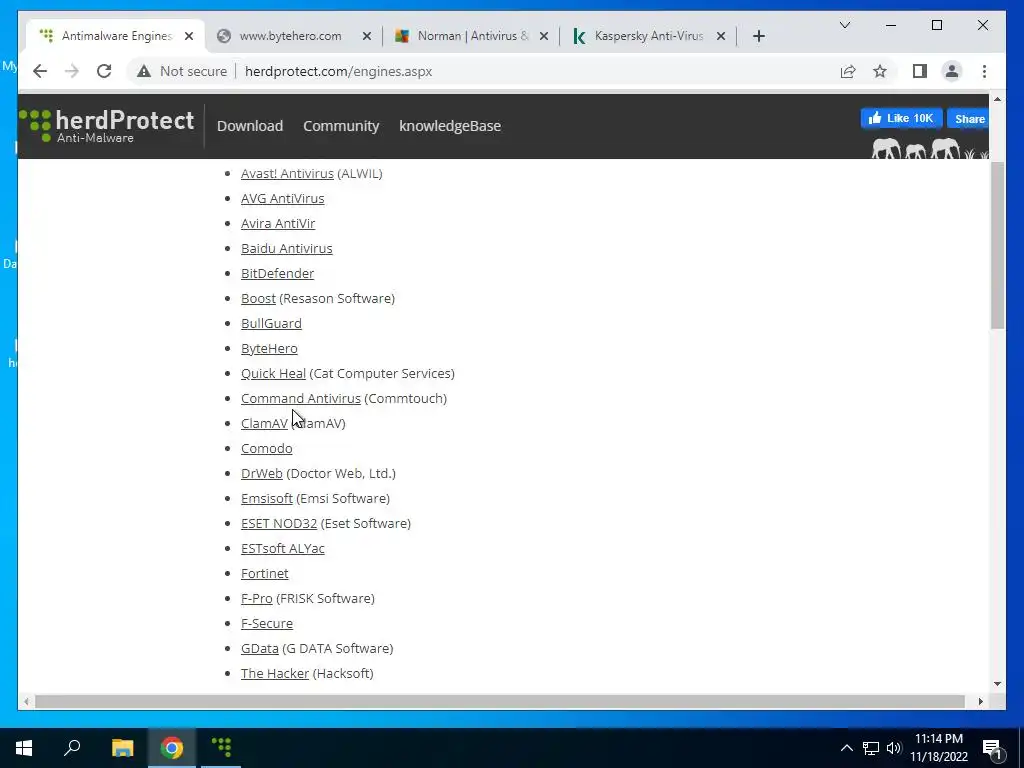Switch to the Norman Antivirus tab
The height and width of the screenshot is (768, 1024).
click(472, 36)
